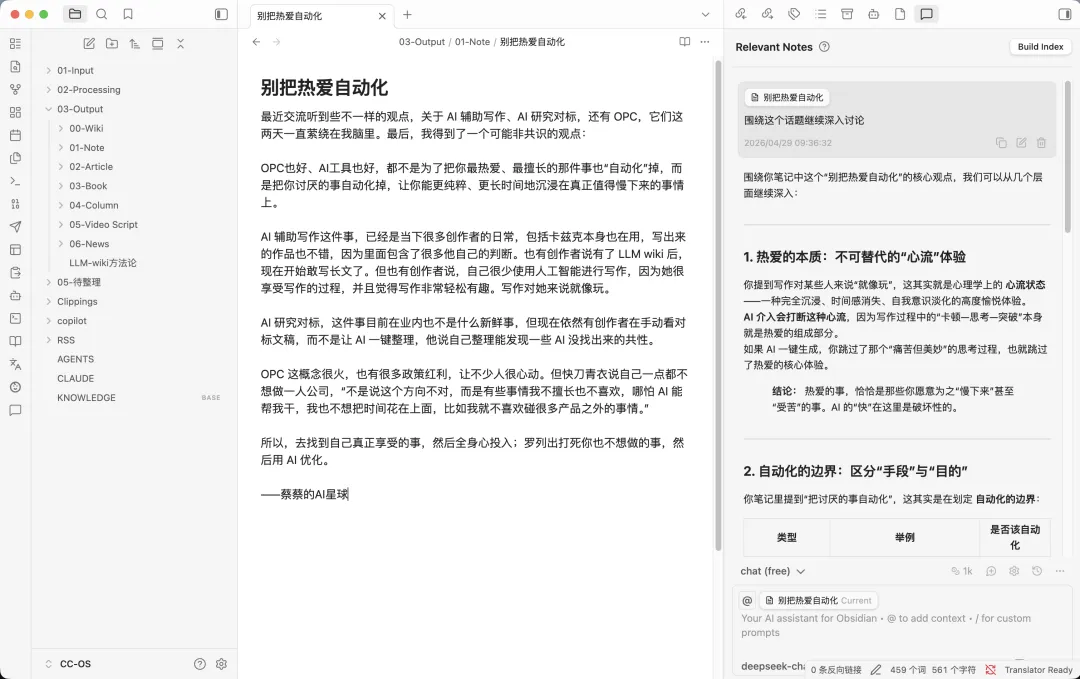This screenshot has width=1080, height=679.
Task: Open the bookmarks panel
Action: click(x=128, y=14)
